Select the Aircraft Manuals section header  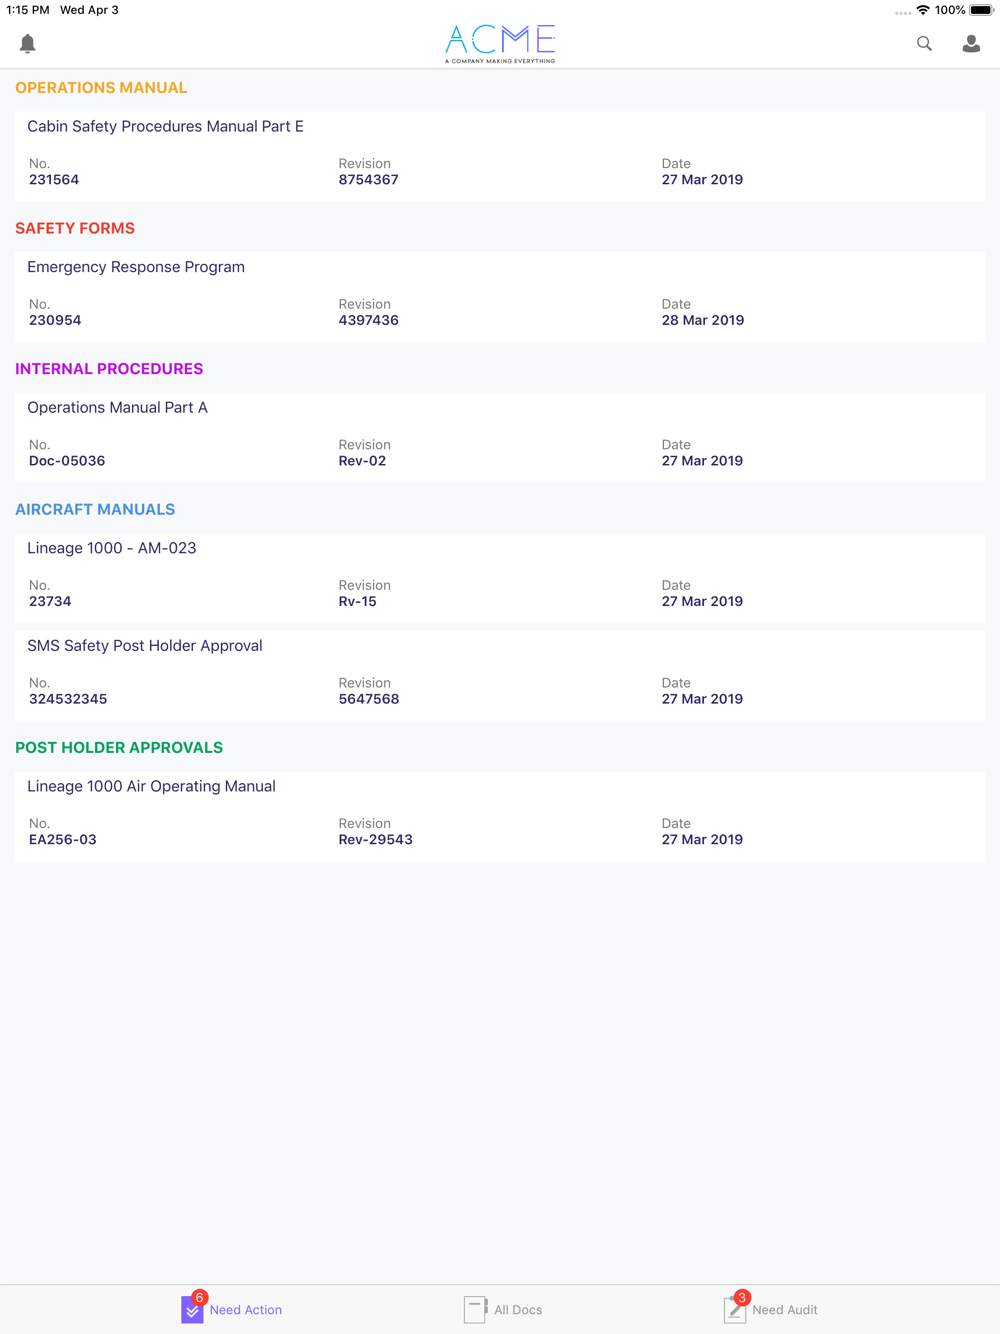pyautogui.click(x=95, y=510)
